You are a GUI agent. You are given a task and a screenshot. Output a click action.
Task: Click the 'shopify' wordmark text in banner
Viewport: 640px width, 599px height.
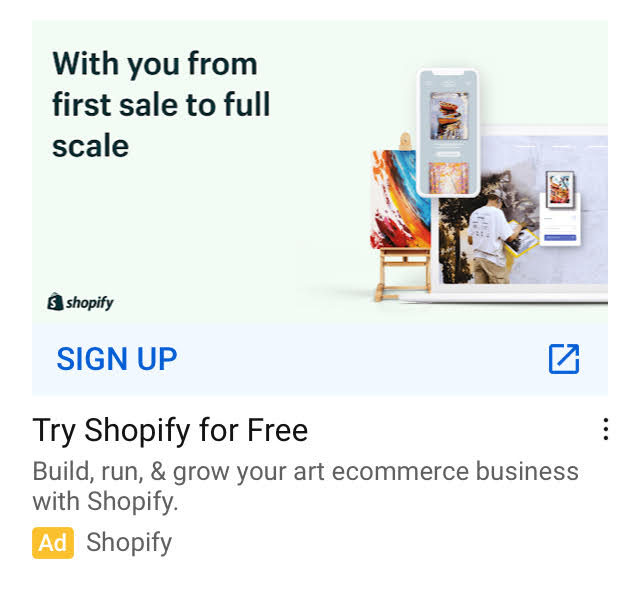click(90, 303)
